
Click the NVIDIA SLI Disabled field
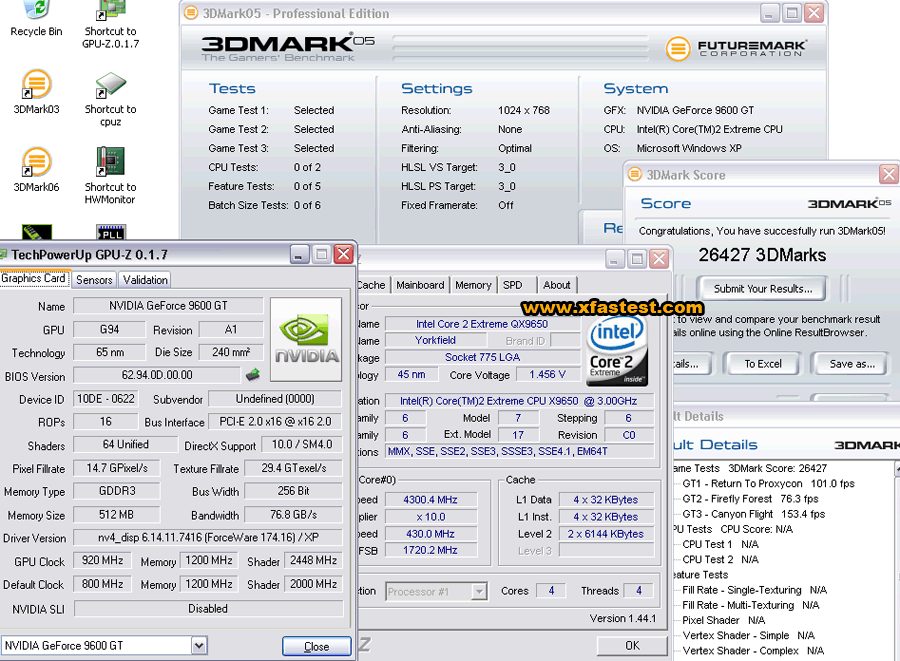(208, 608)
